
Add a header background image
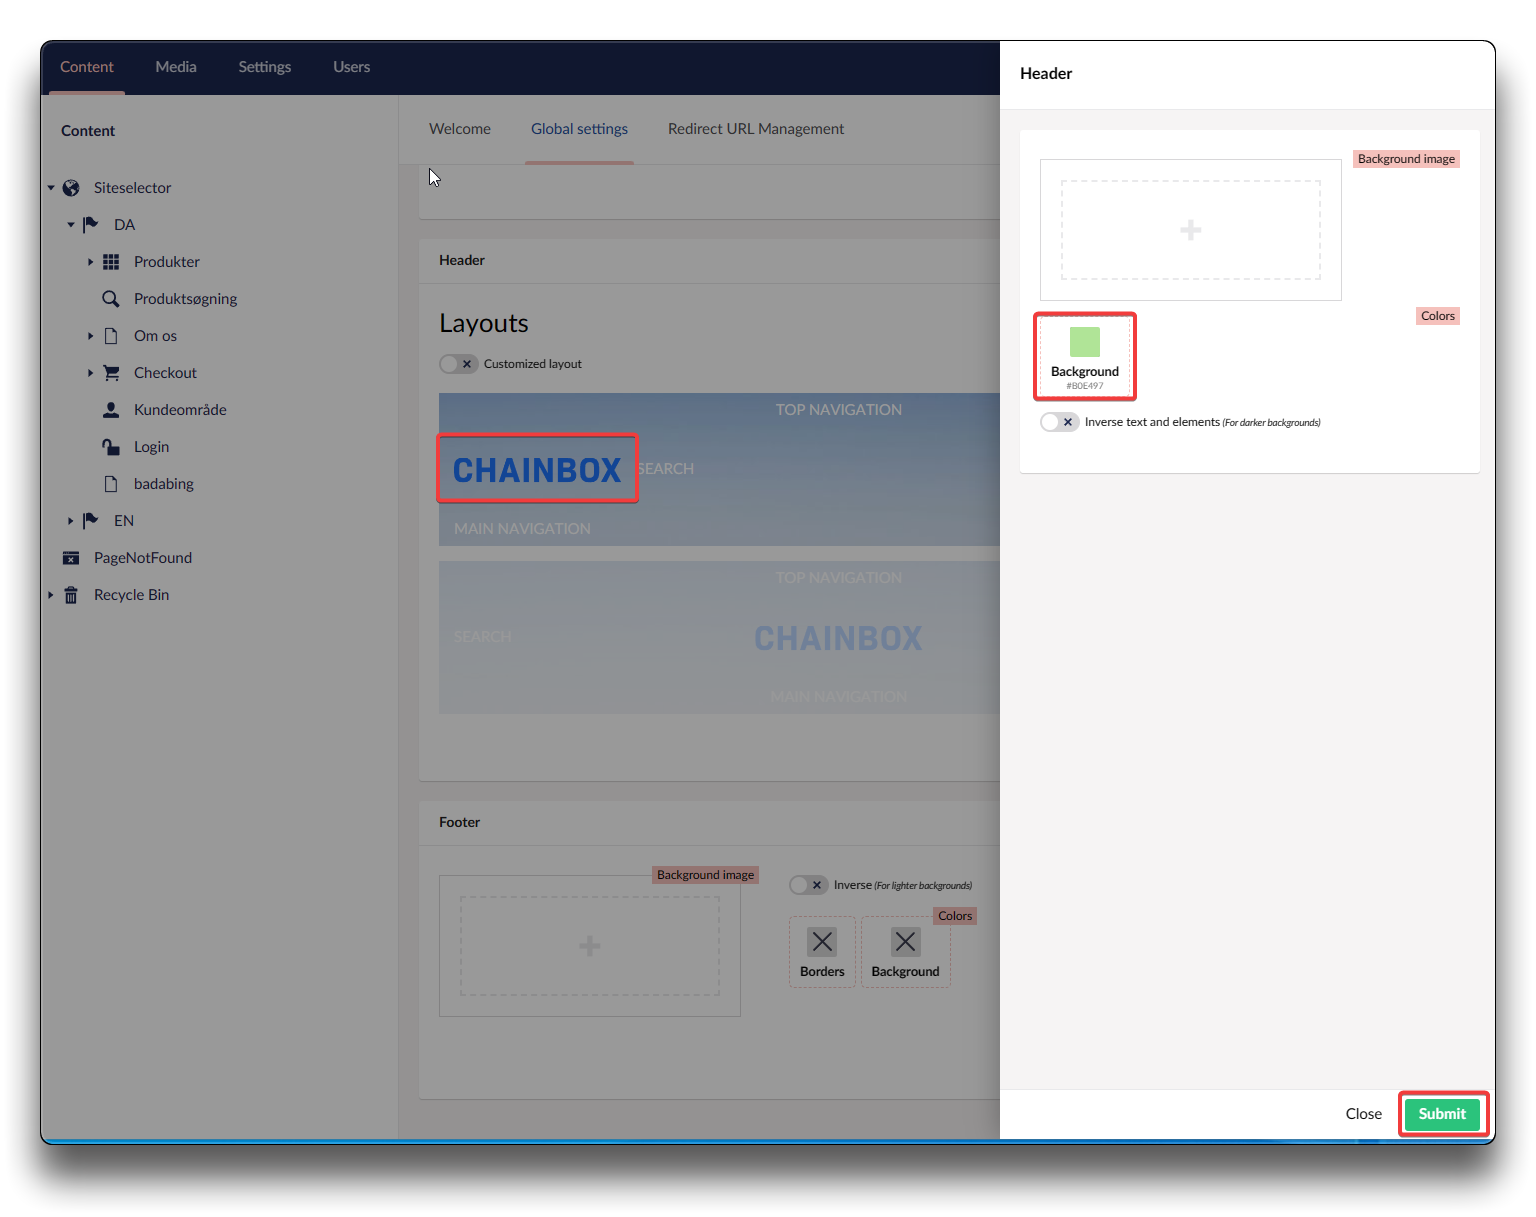[x=1190, y=230]
